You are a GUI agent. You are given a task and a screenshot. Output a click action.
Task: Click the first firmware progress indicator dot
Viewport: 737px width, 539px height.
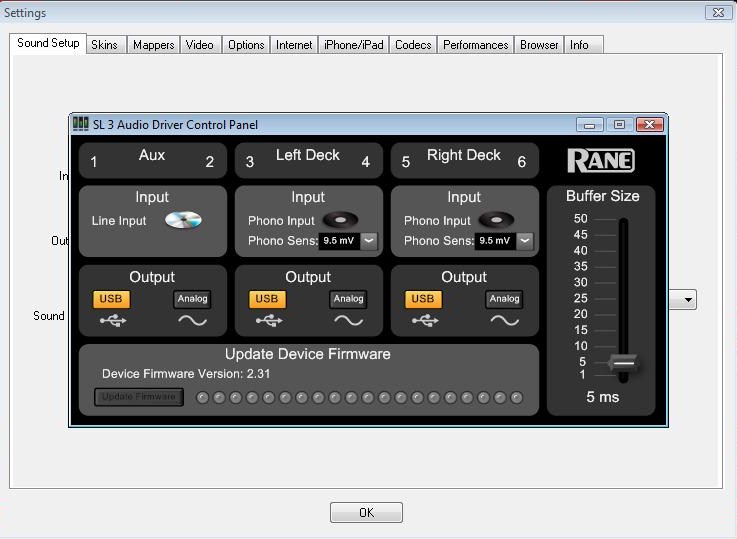click(203, 398)
